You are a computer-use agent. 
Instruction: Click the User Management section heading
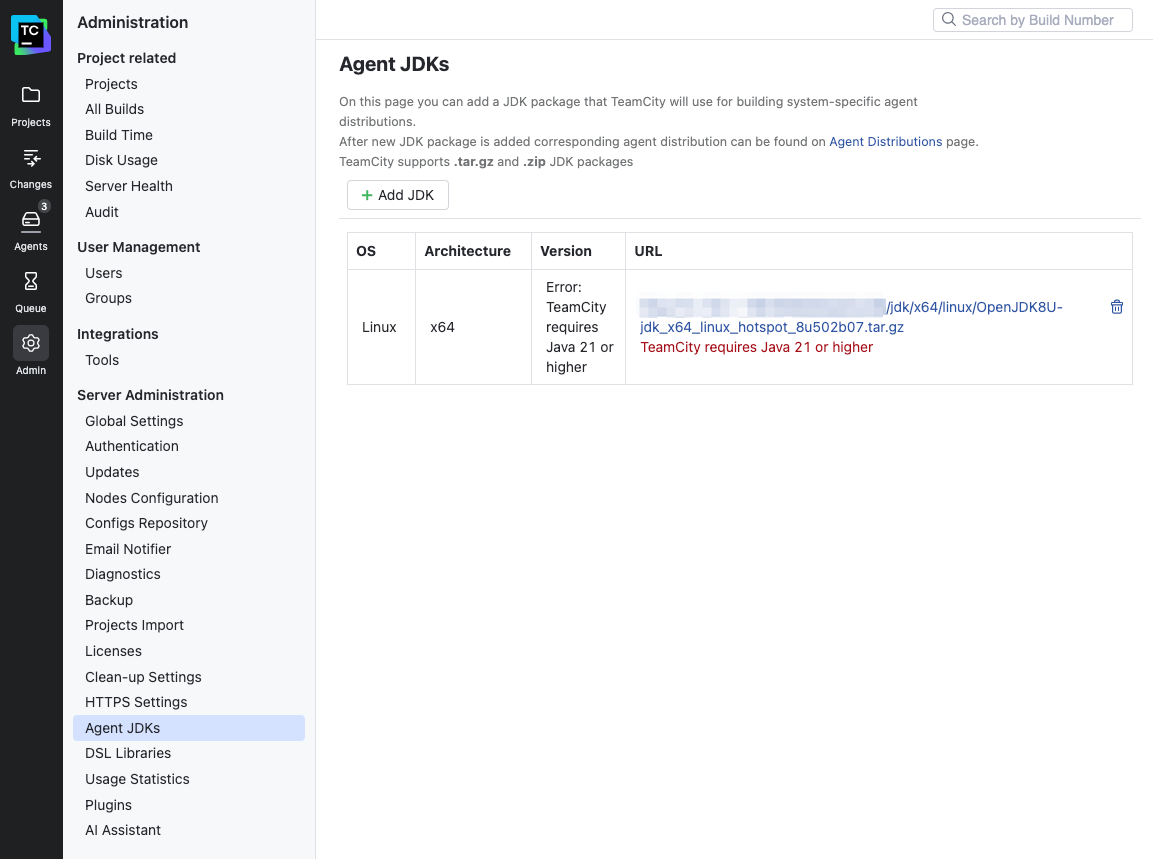point(138,247)
